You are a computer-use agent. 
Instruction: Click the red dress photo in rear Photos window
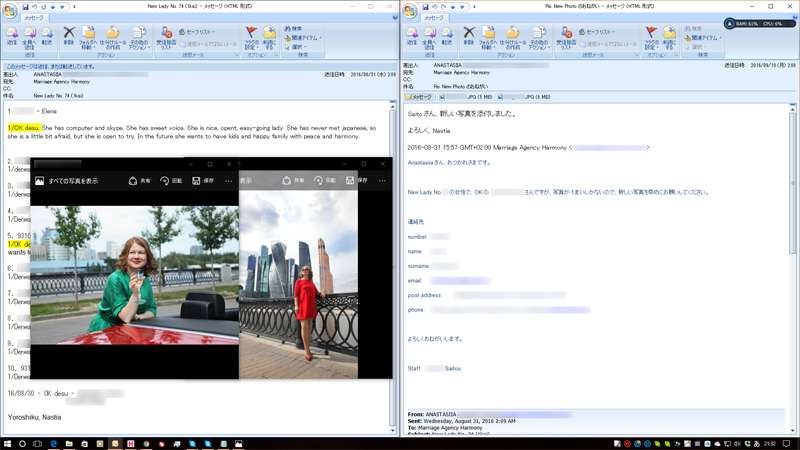coord(298,285)
